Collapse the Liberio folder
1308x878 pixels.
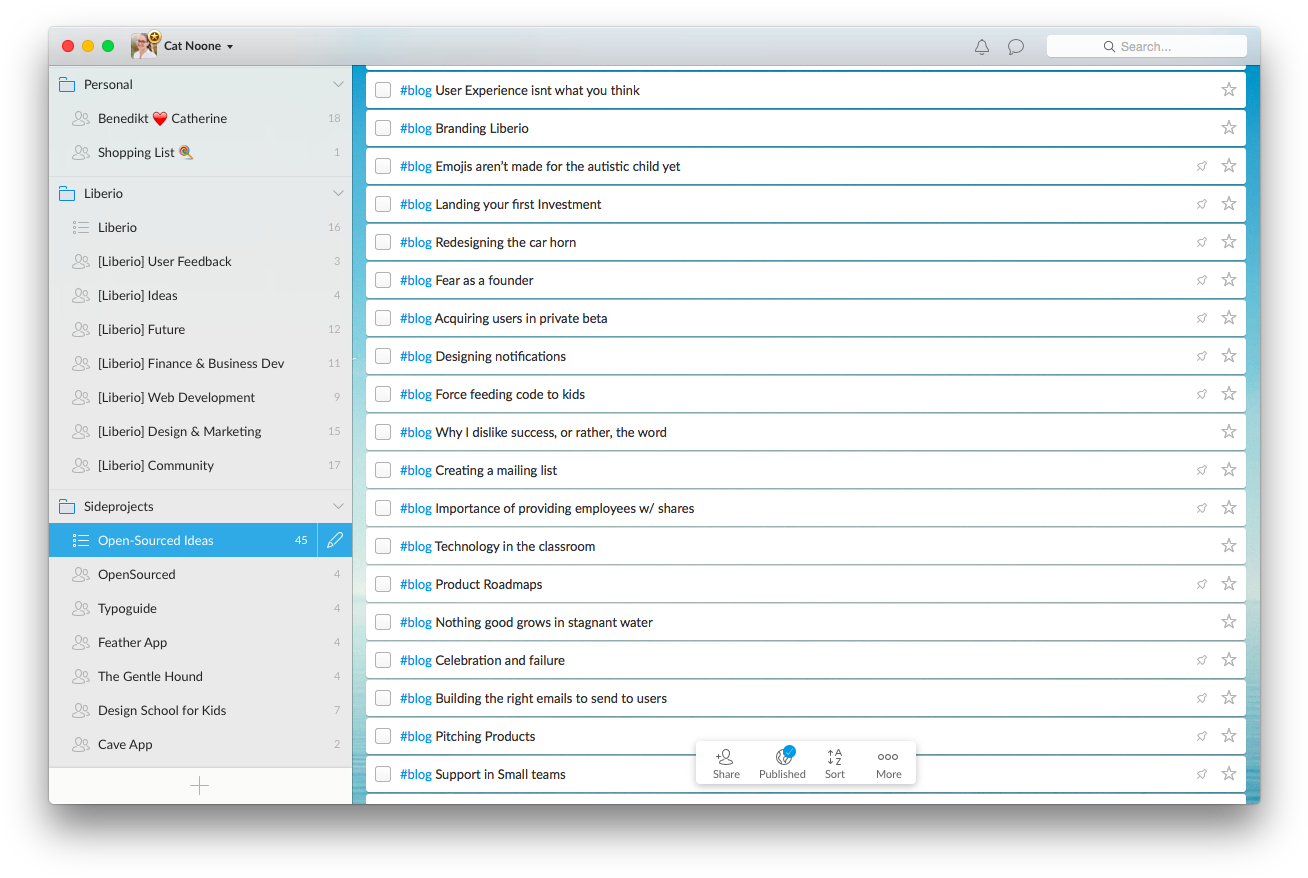pos(338,194)
